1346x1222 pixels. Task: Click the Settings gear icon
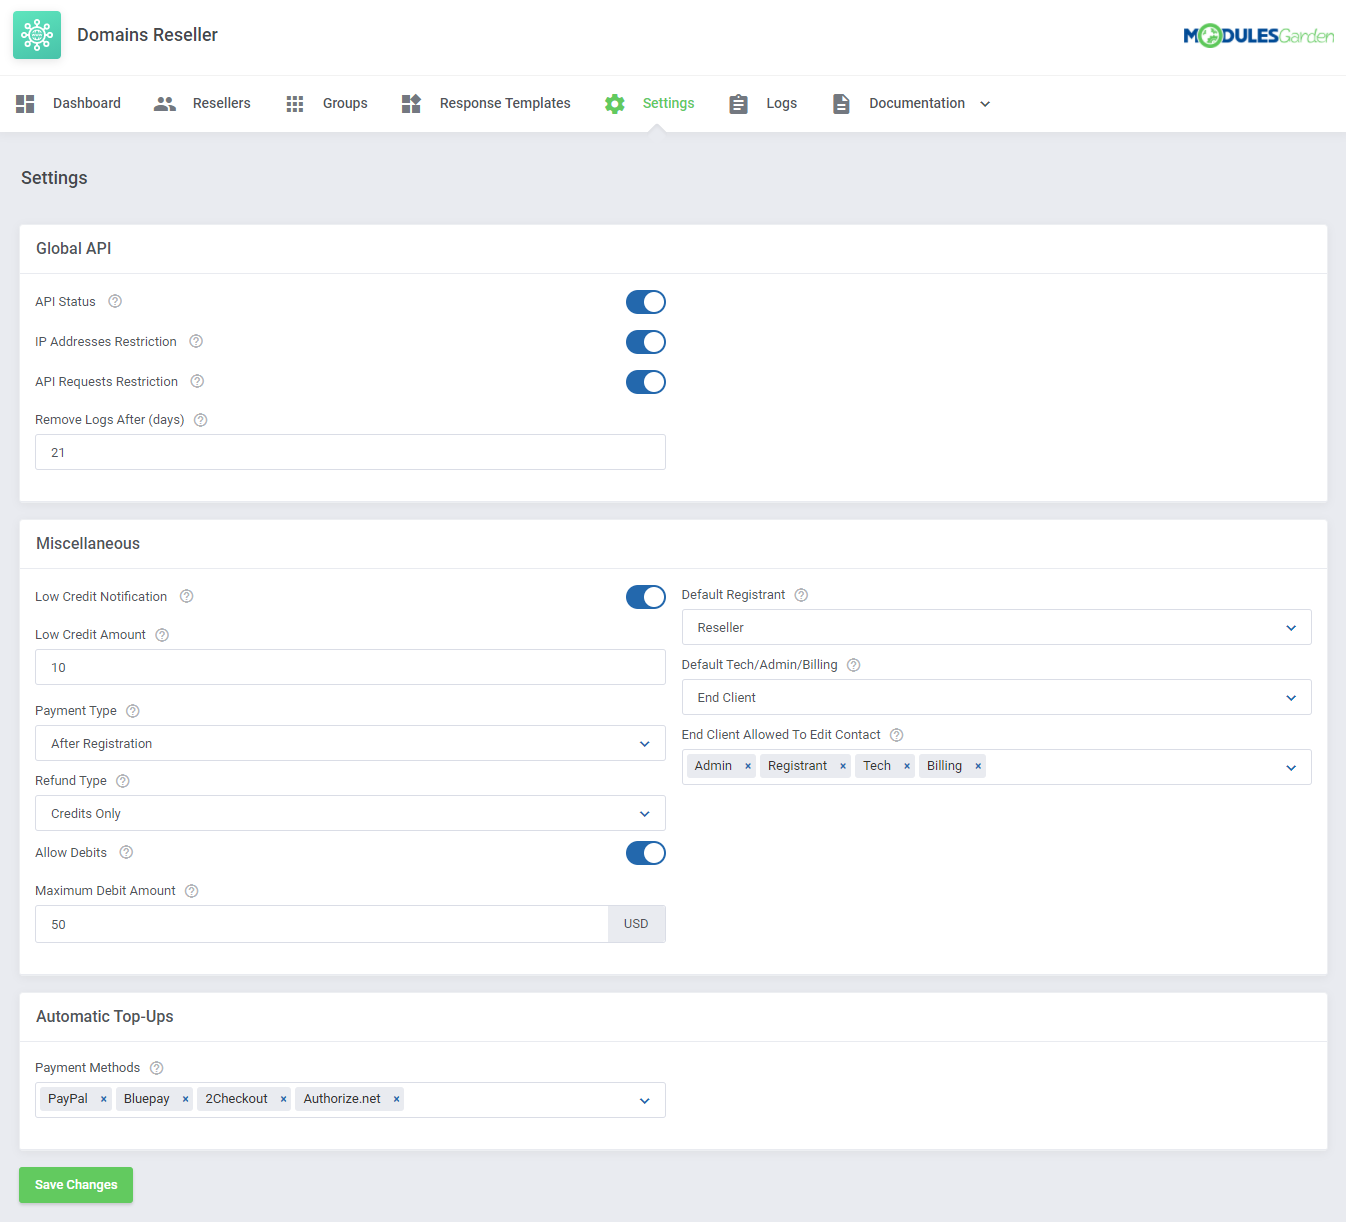614,103
